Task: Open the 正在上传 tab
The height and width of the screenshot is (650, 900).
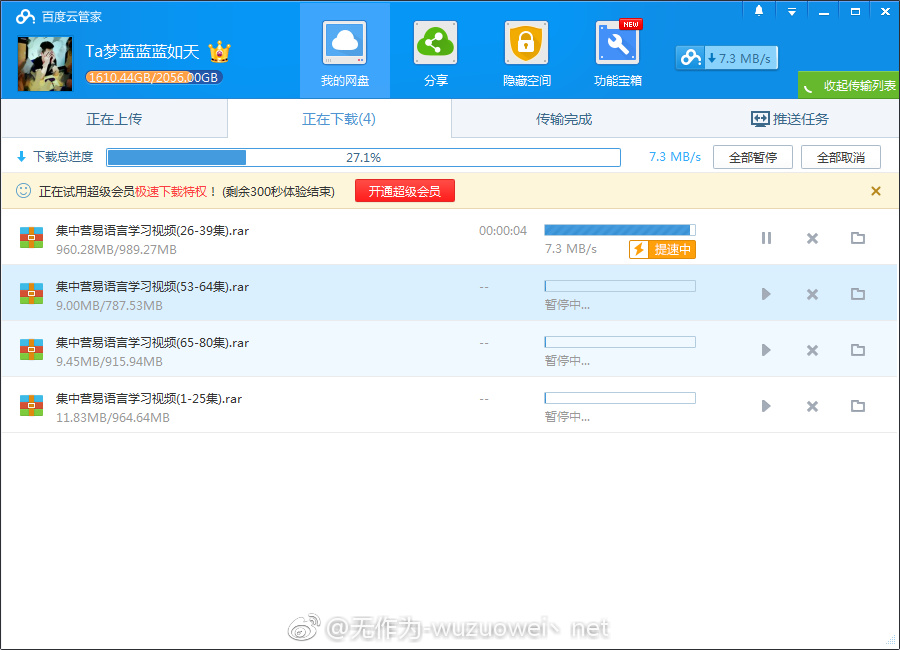Action: tap(114, 118)
